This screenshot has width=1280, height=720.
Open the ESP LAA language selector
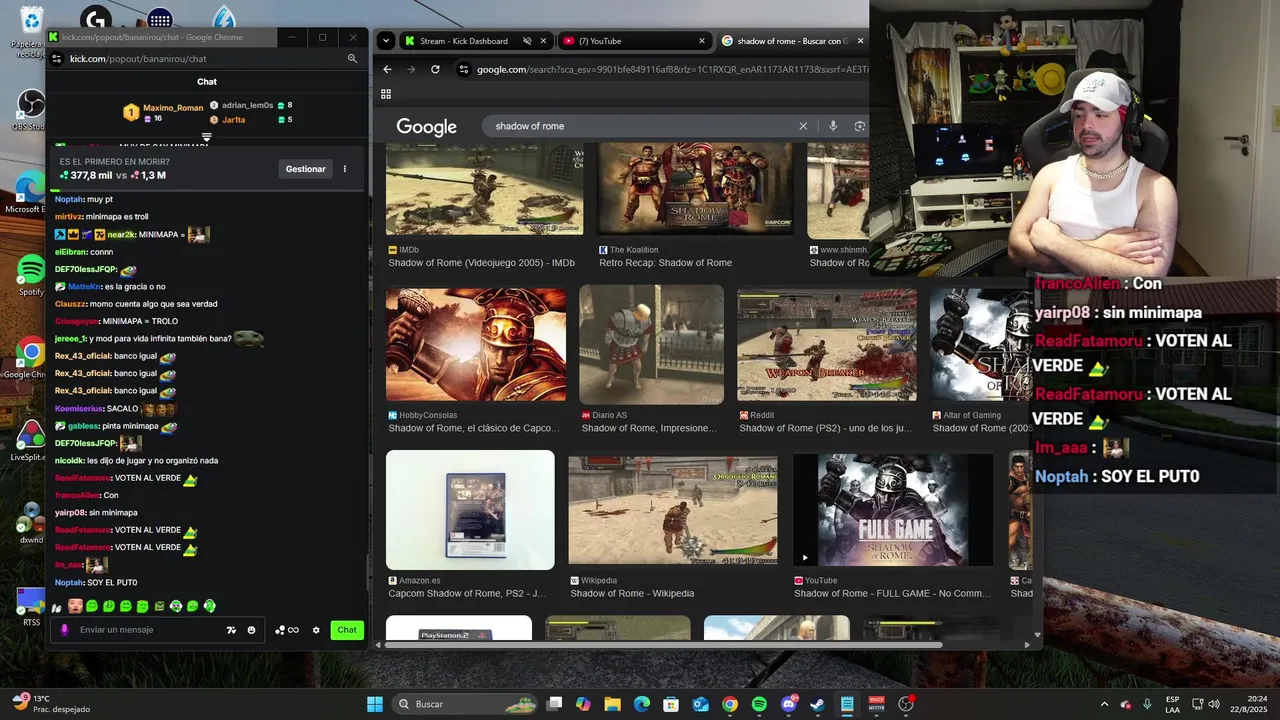(1173, 704)
